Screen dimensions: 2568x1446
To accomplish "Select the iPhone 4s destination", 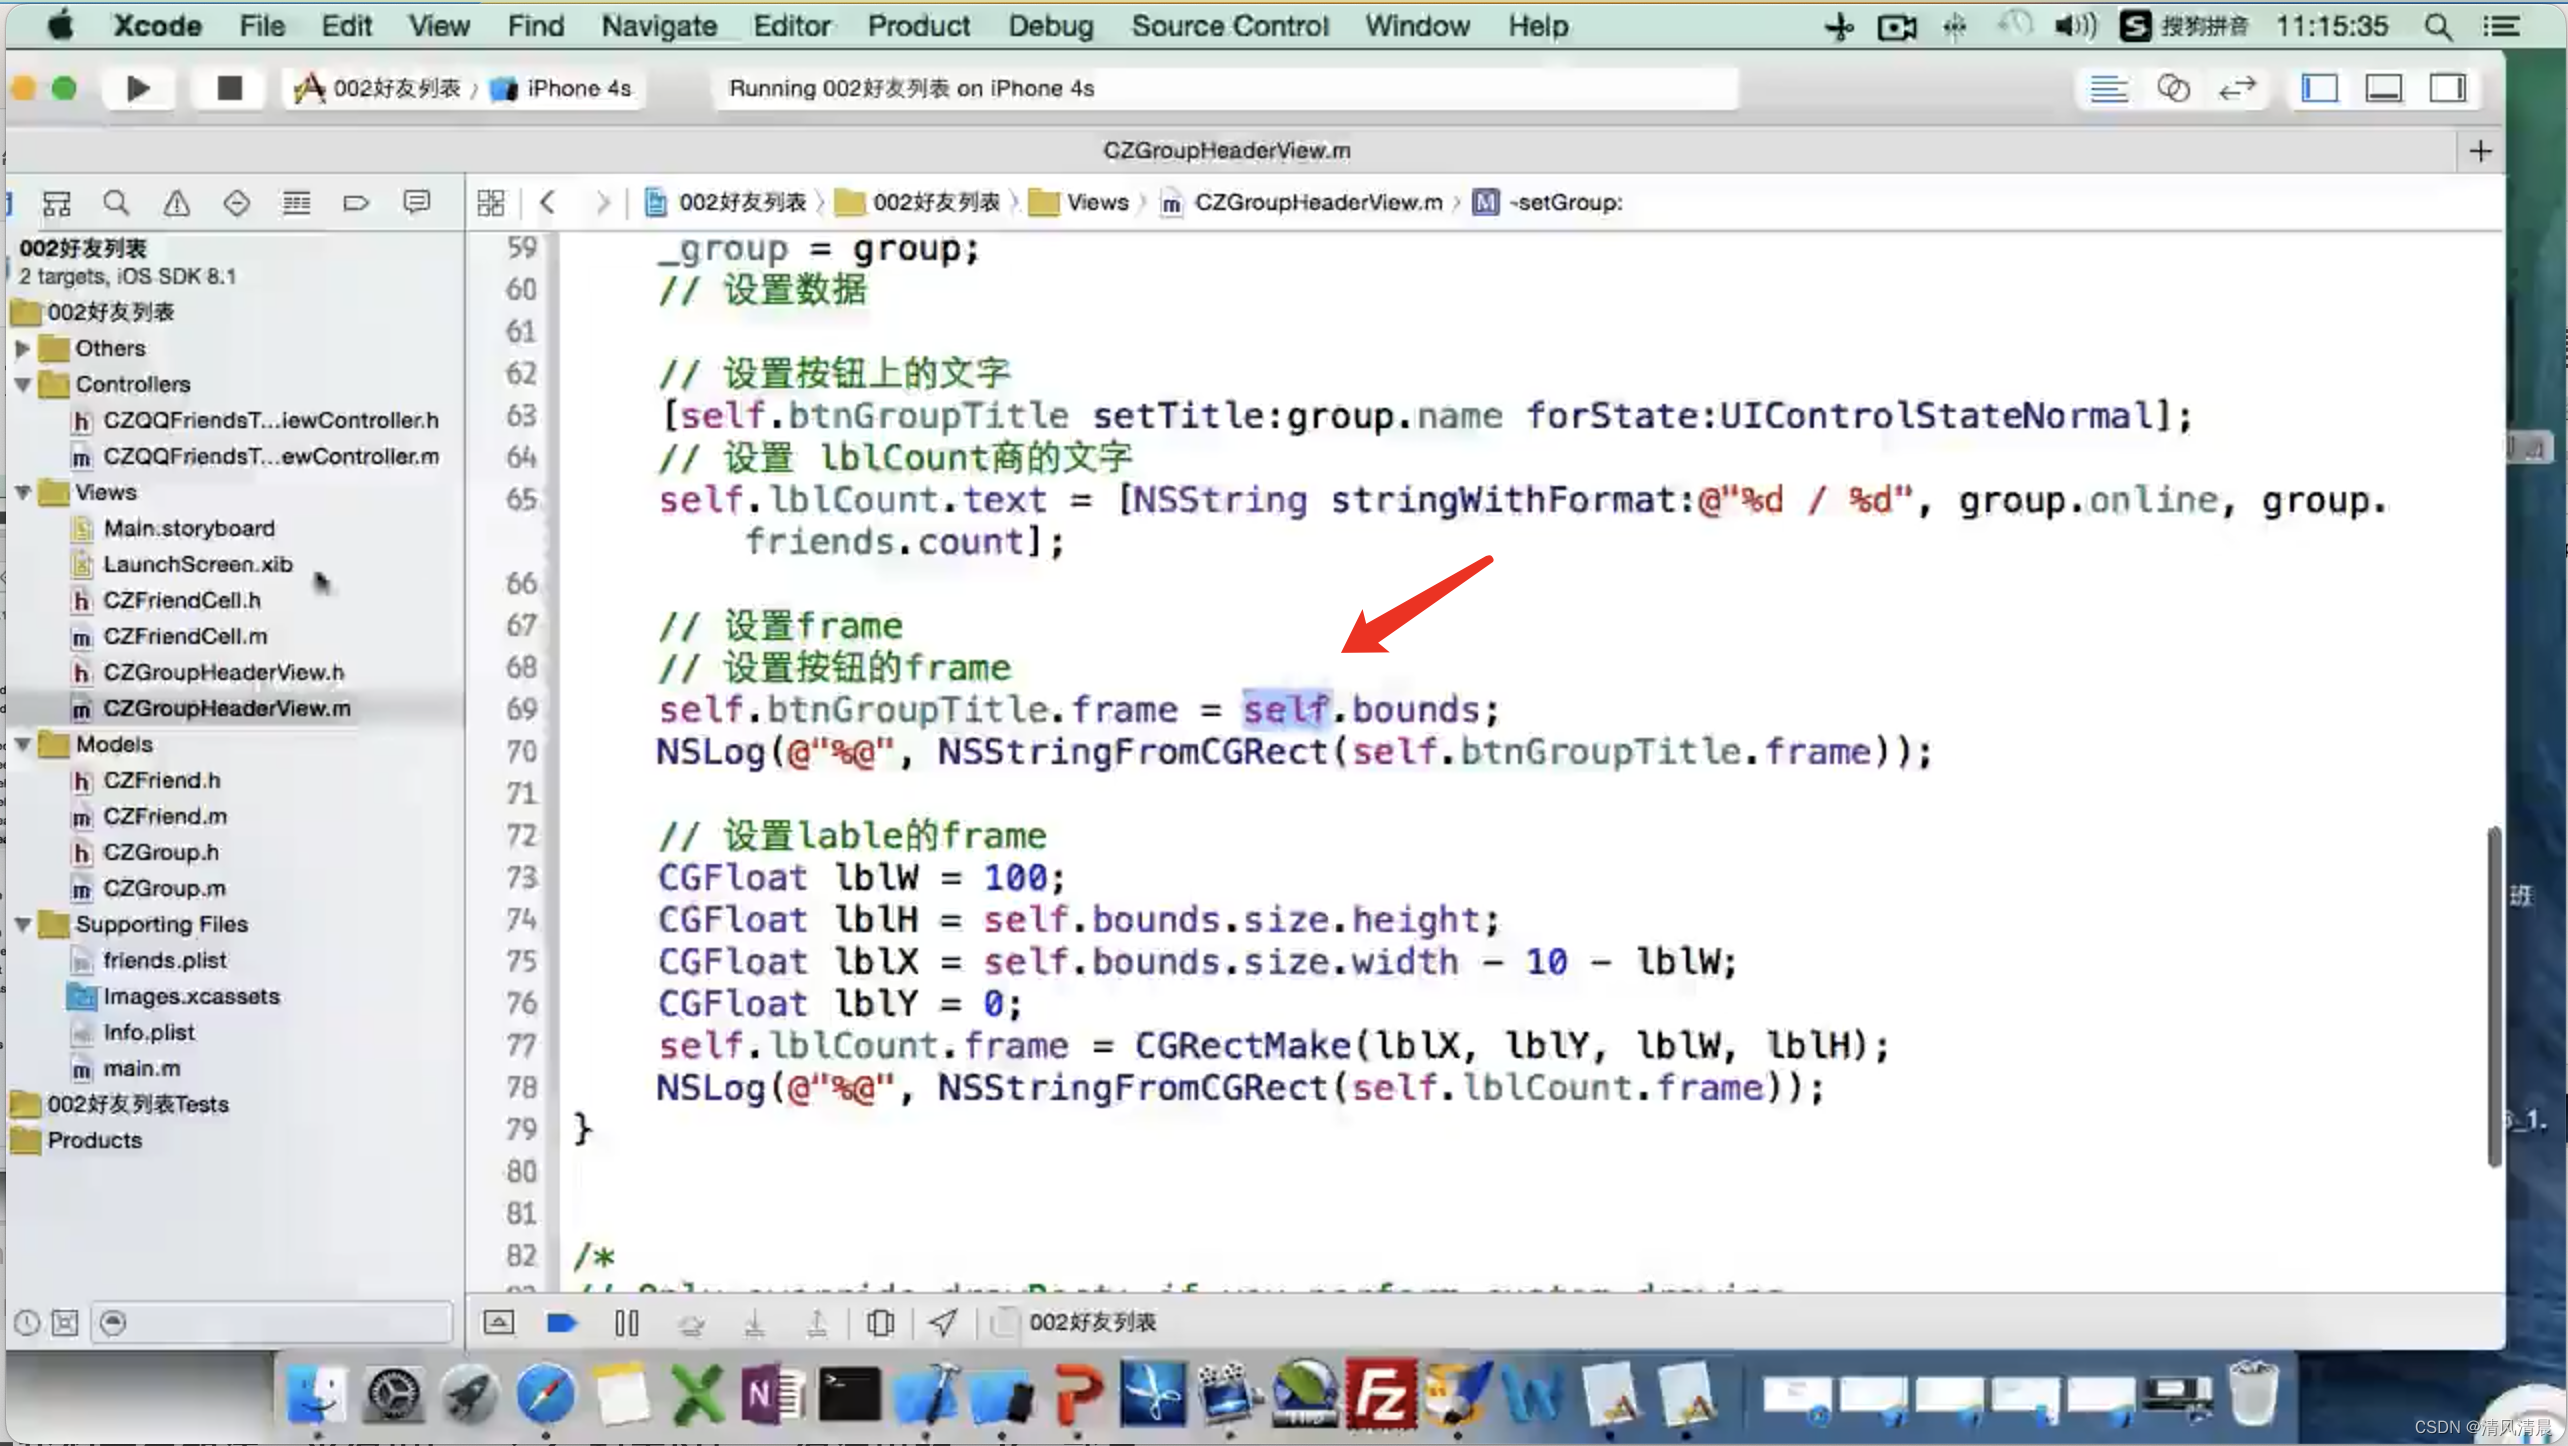I will (x=562, y=88).
